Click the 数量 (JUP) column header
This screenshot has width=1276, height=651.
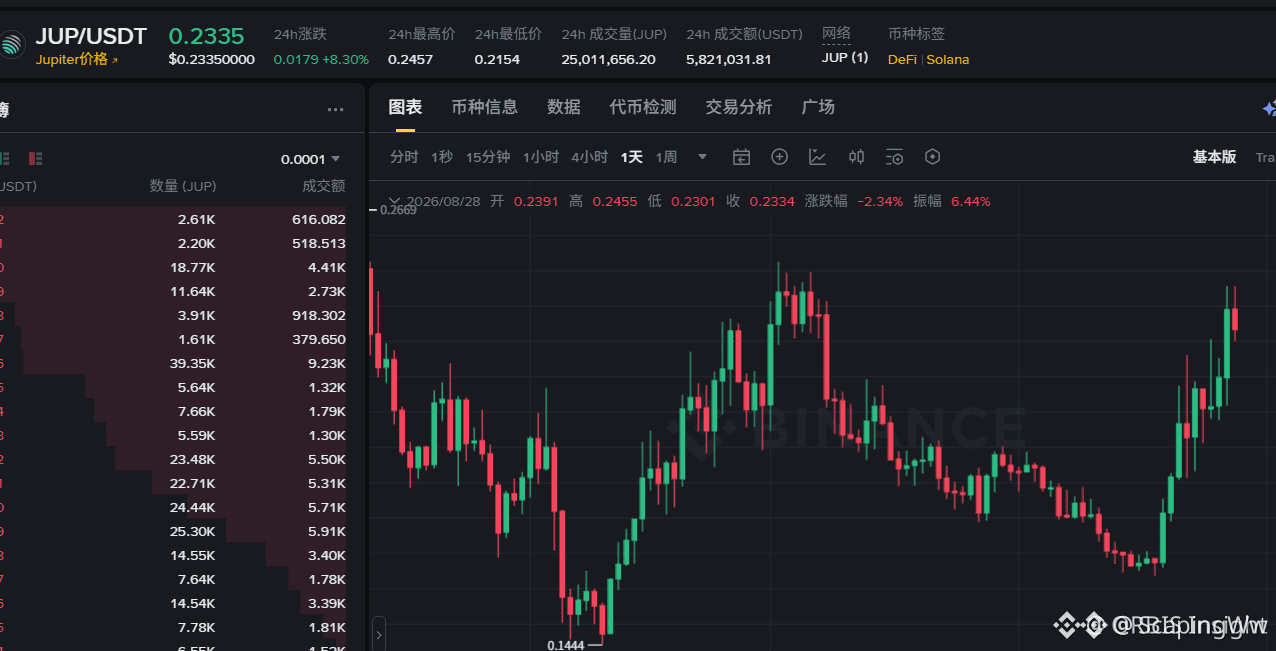(183, 186)
